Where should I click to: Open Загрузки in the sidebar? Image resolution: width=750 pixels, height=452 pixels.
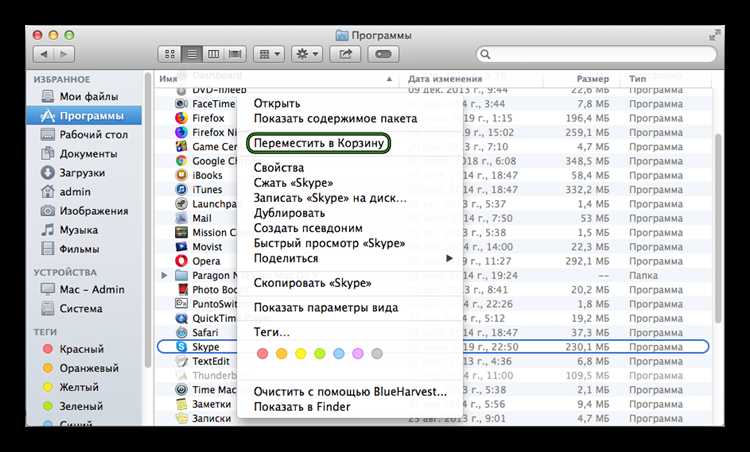click(84, 173)
